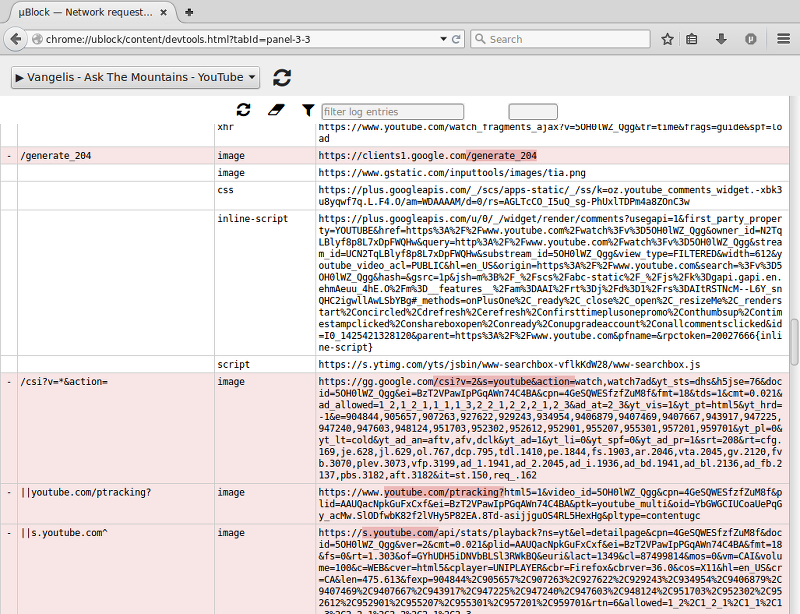800x614 pixels.
Task: Click the gstatic inputtools tia.png URL
Action: coord(452,173)
